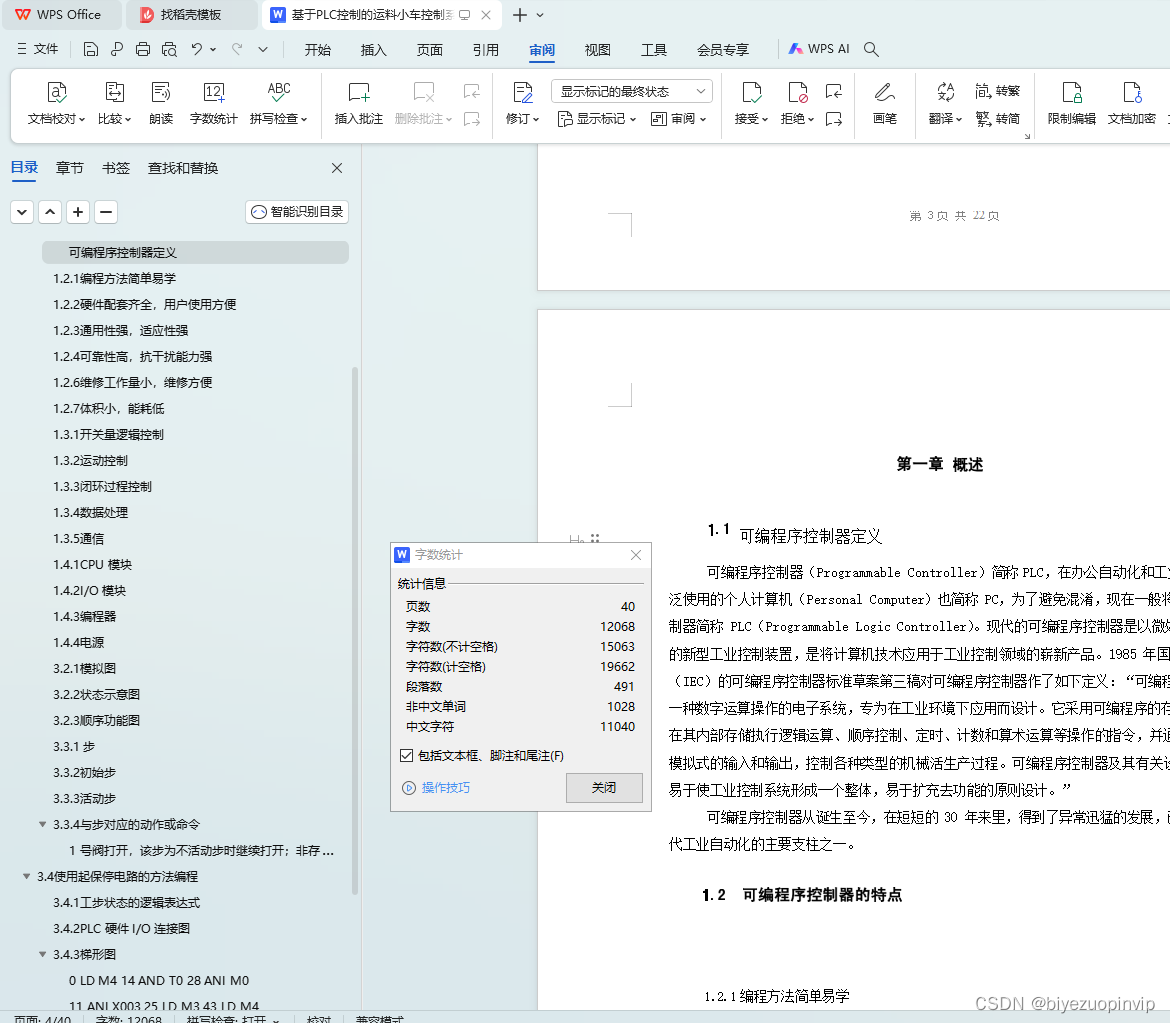Screen dimensions: 1170x1023
Task: Click the print icon in quick toolbar
Action: (143, 49)
